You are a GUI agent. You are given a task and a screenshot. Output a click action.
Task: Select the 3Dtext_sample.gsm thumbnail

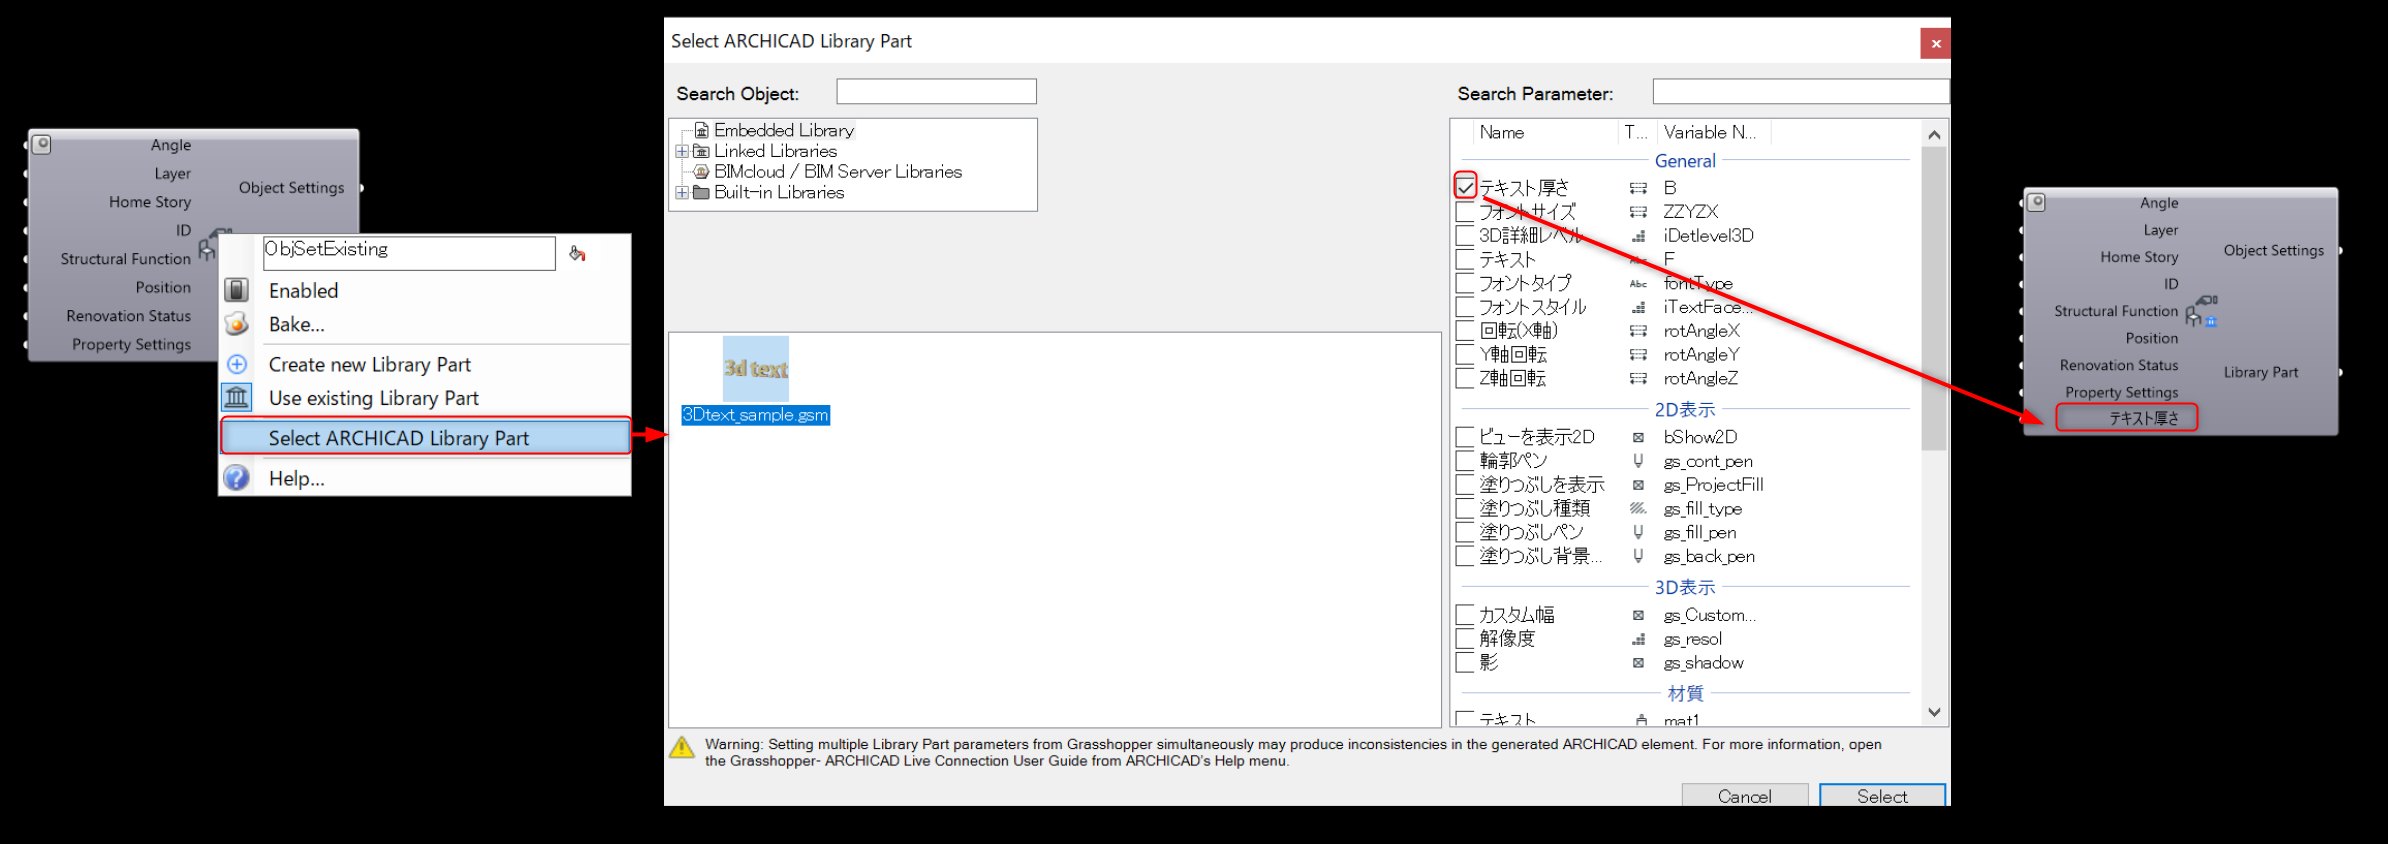756,369
